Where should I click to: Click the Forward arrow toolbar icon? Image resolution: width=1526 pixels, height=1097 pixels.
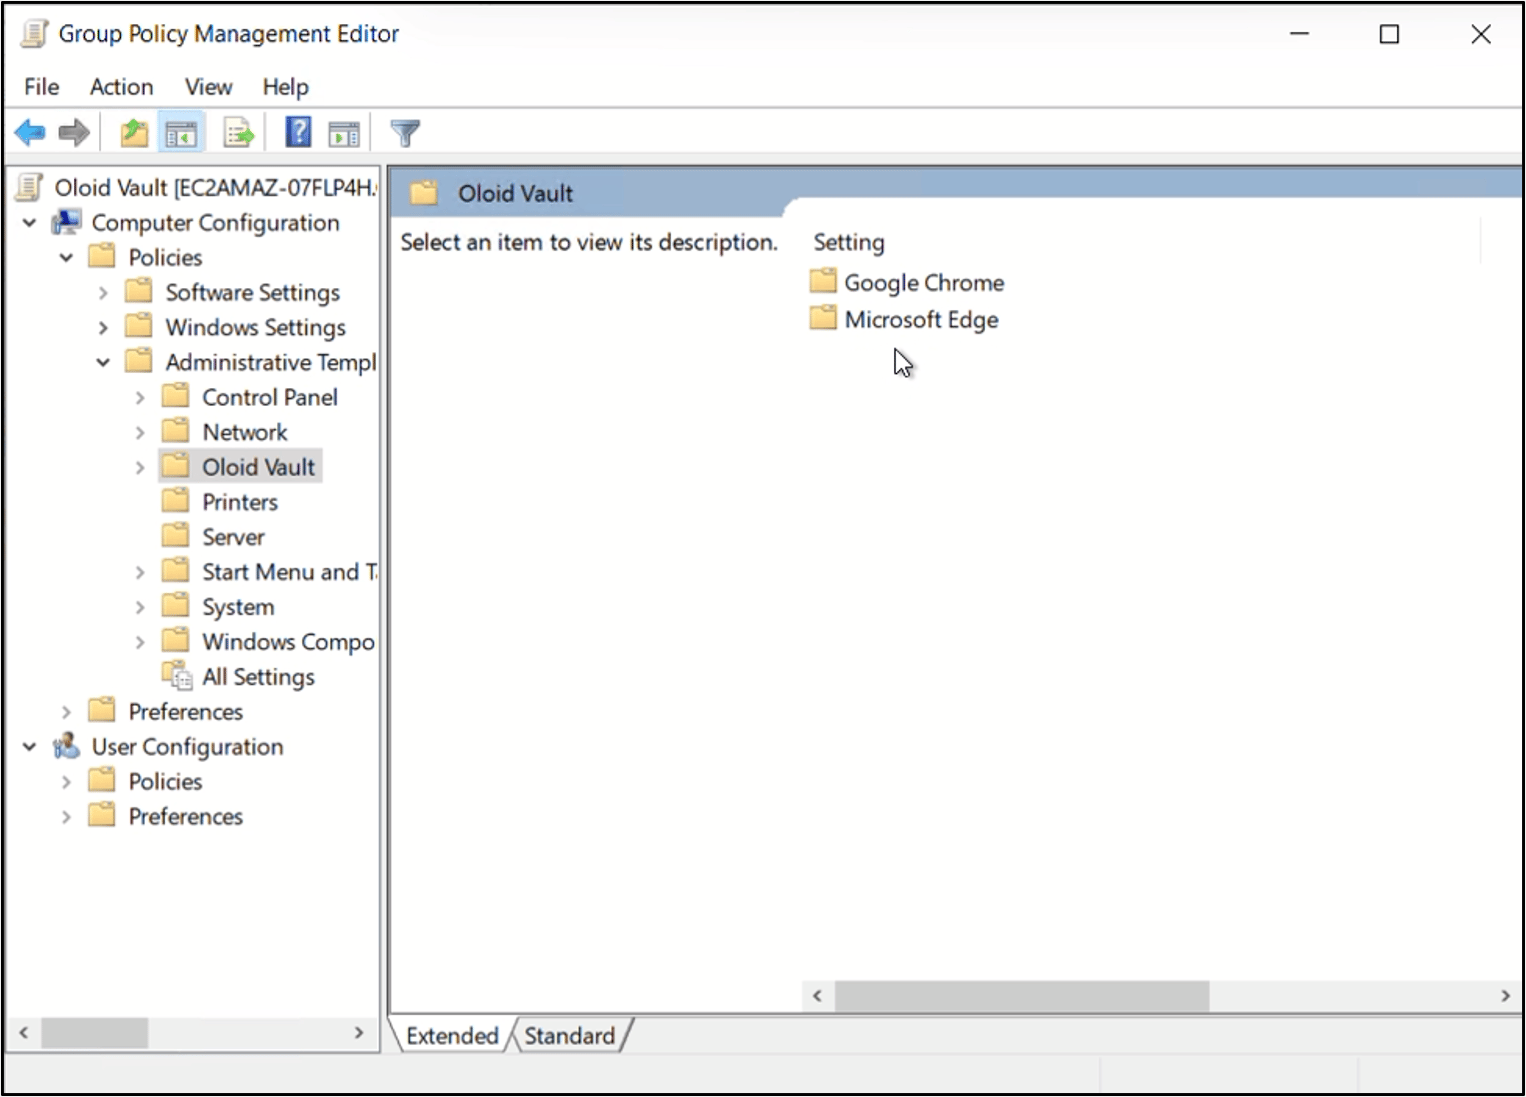coord(74,132)
